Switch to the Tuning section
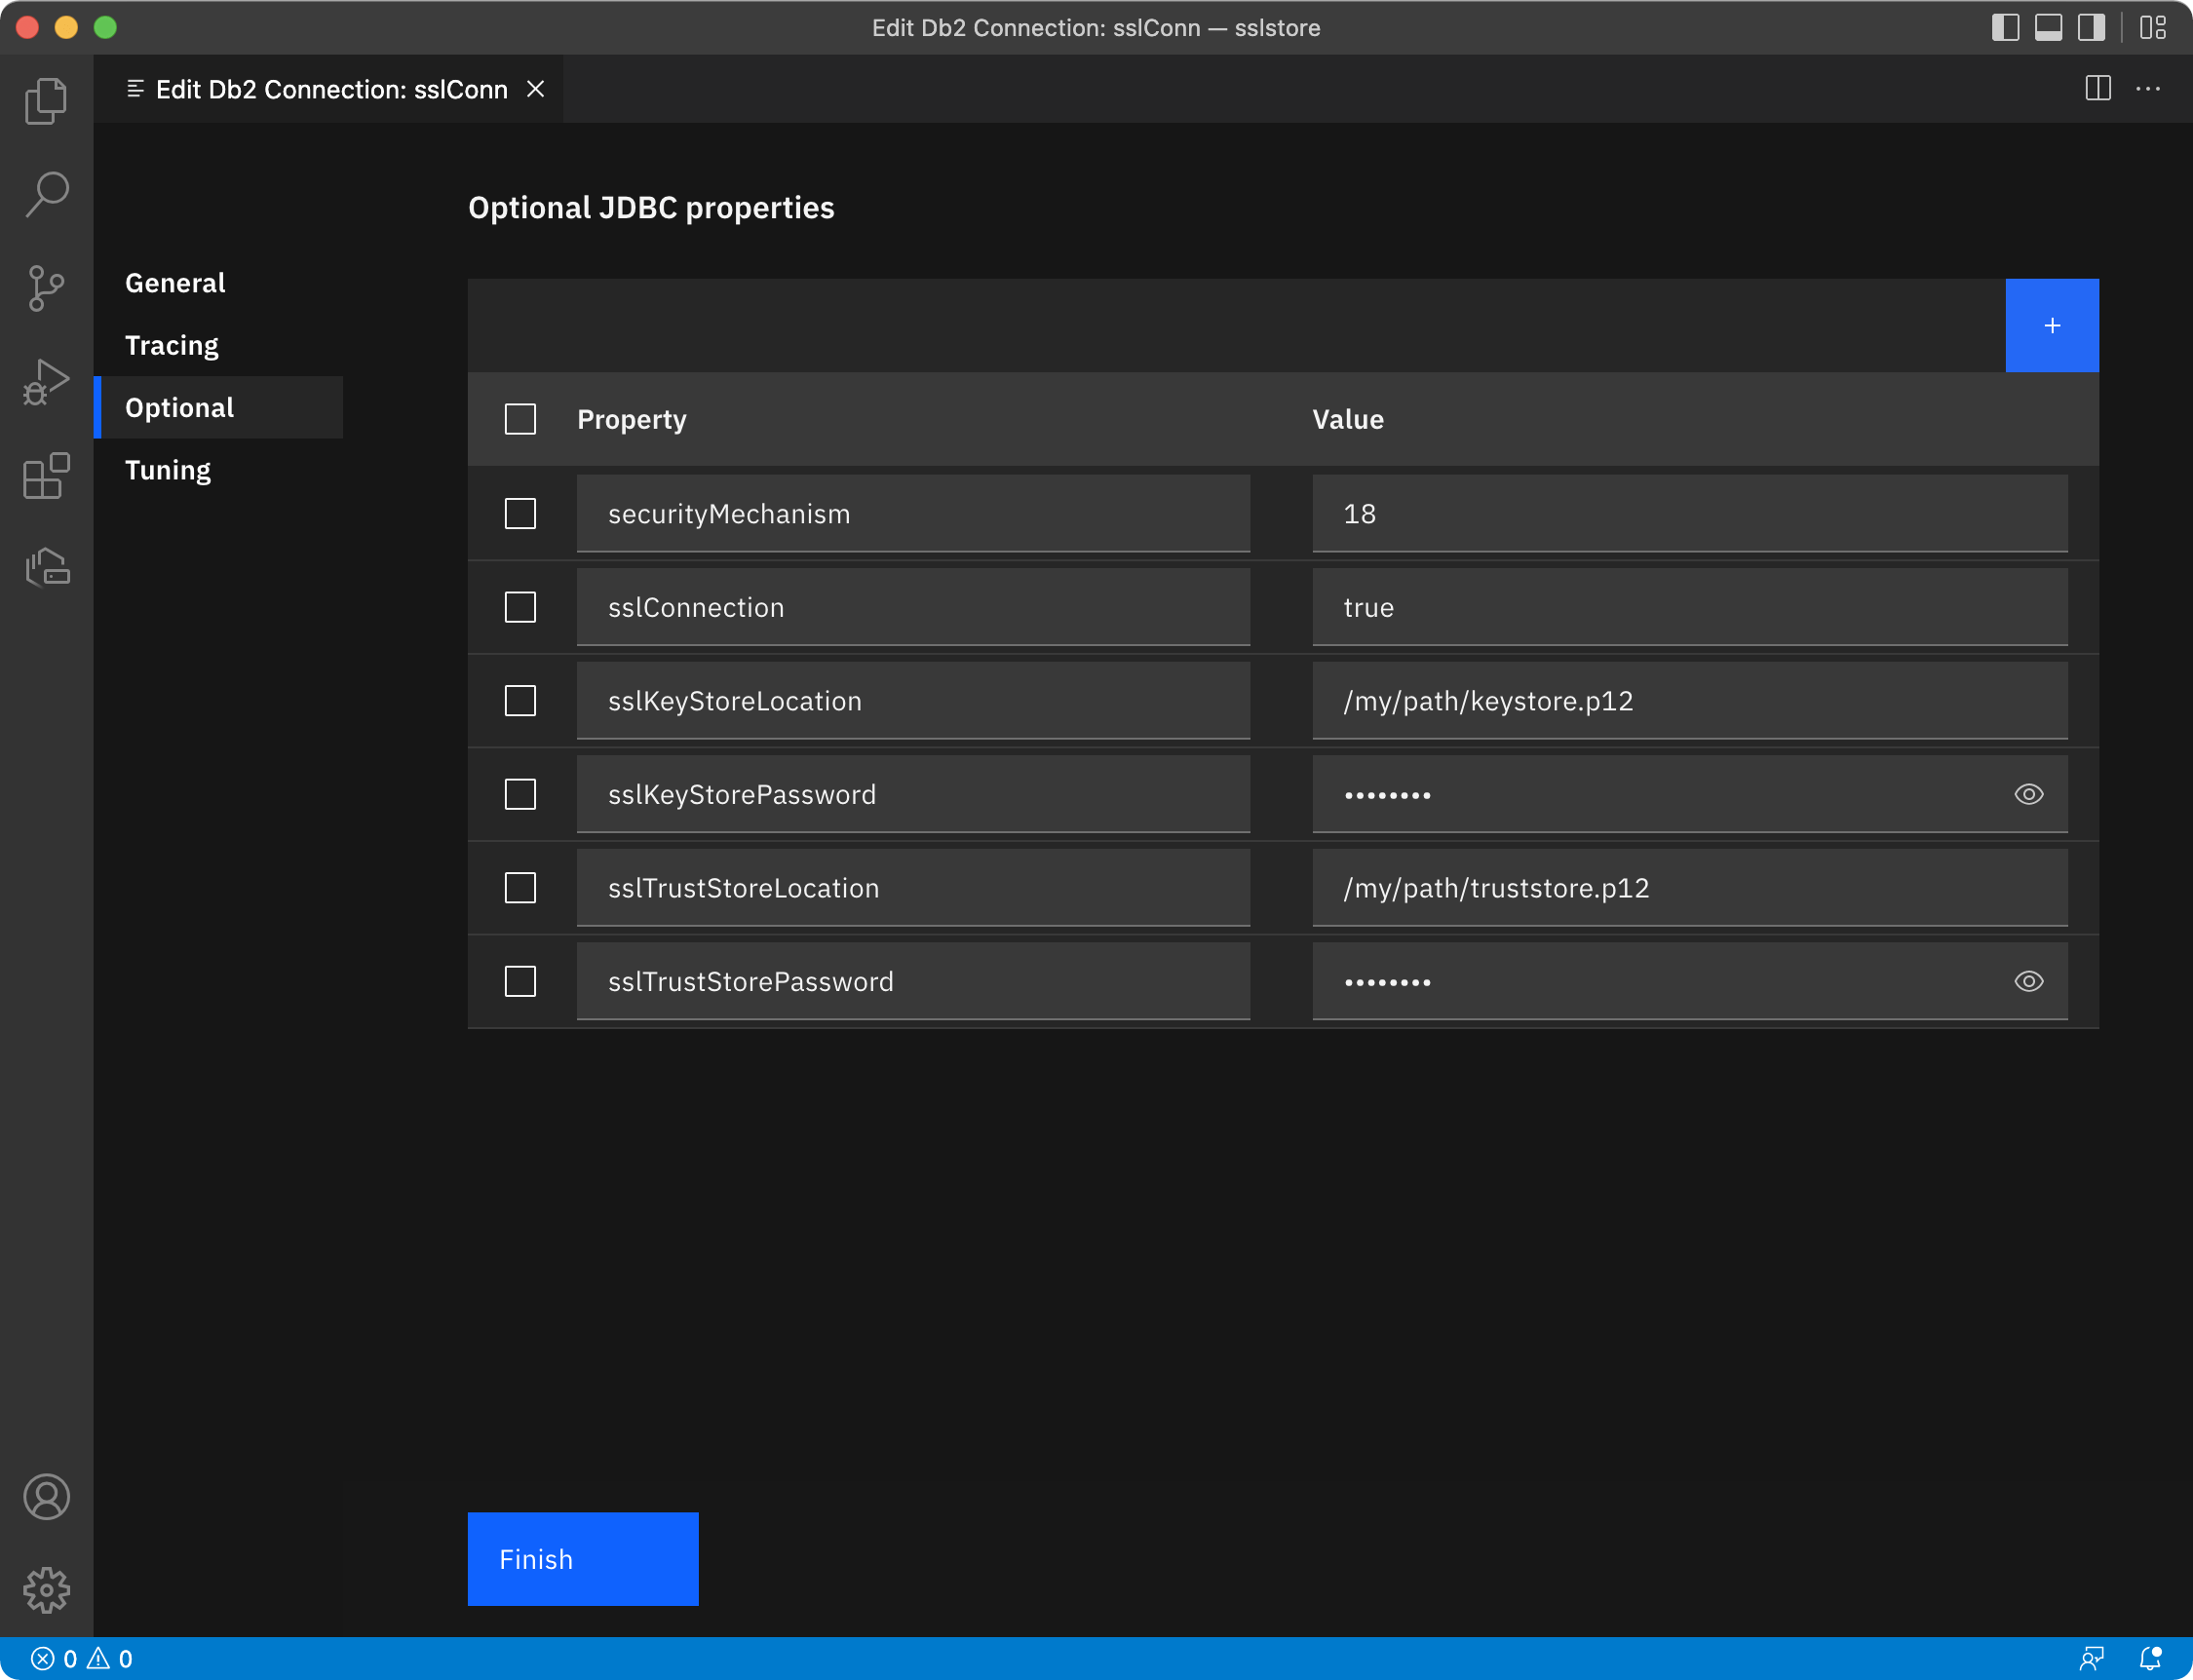 click(167, 470)
